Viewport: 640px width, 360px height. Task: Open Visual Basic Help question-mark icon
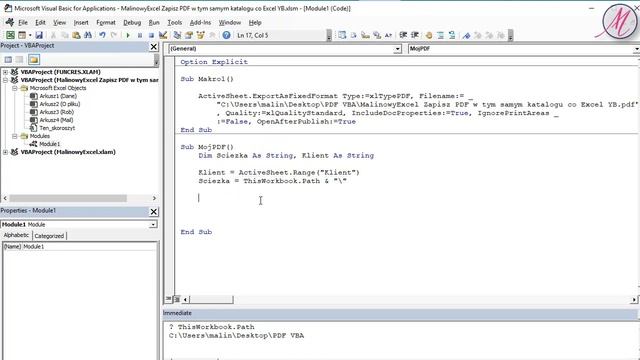[x=227, y=36]
